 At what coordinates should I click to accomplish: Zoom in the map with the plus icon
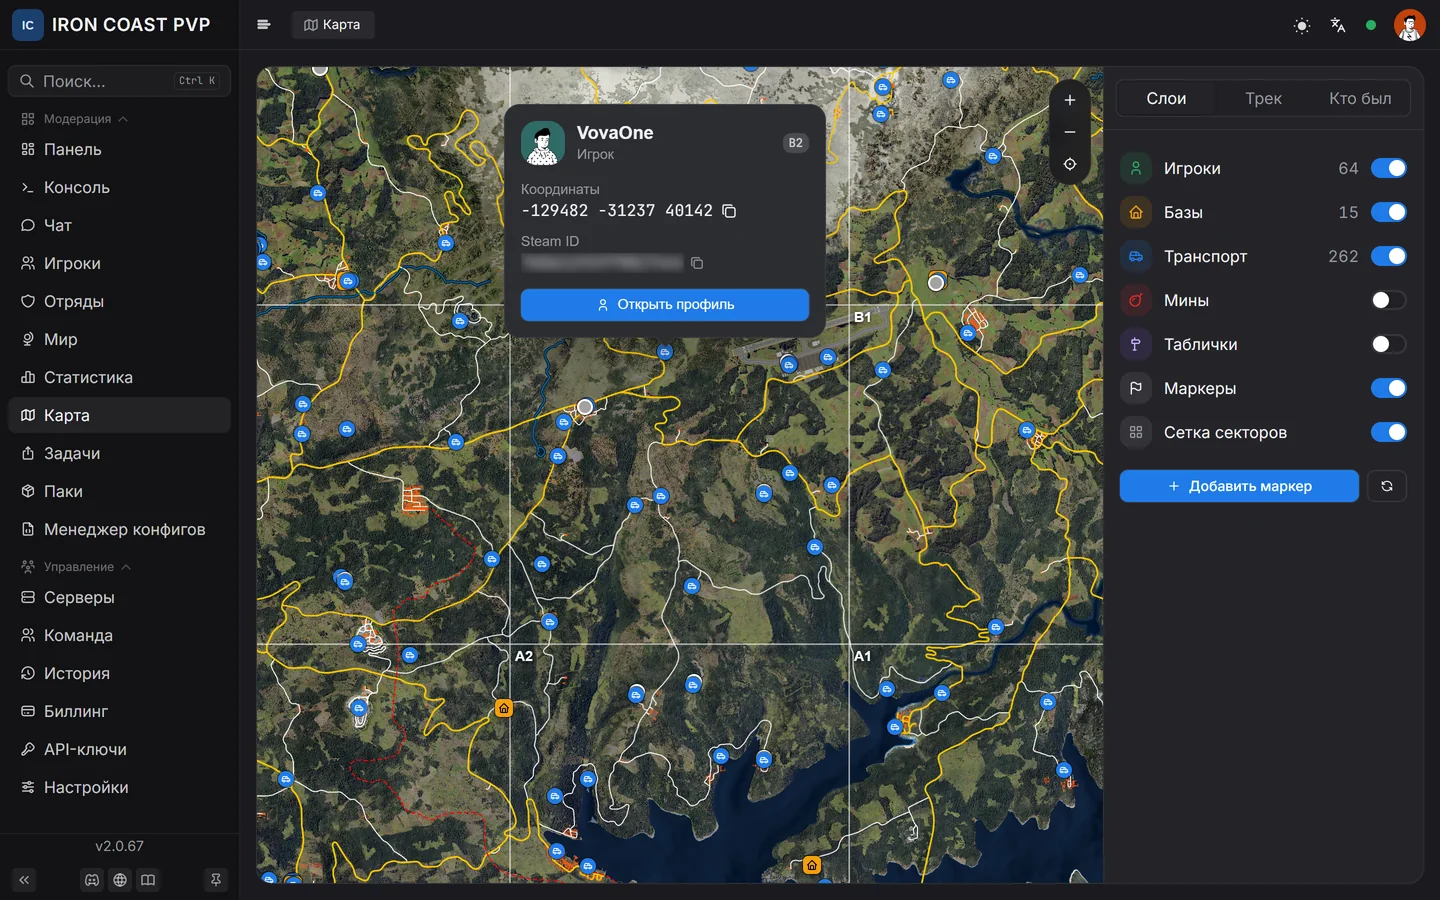pyautogui.click(x=1070, y=100)
